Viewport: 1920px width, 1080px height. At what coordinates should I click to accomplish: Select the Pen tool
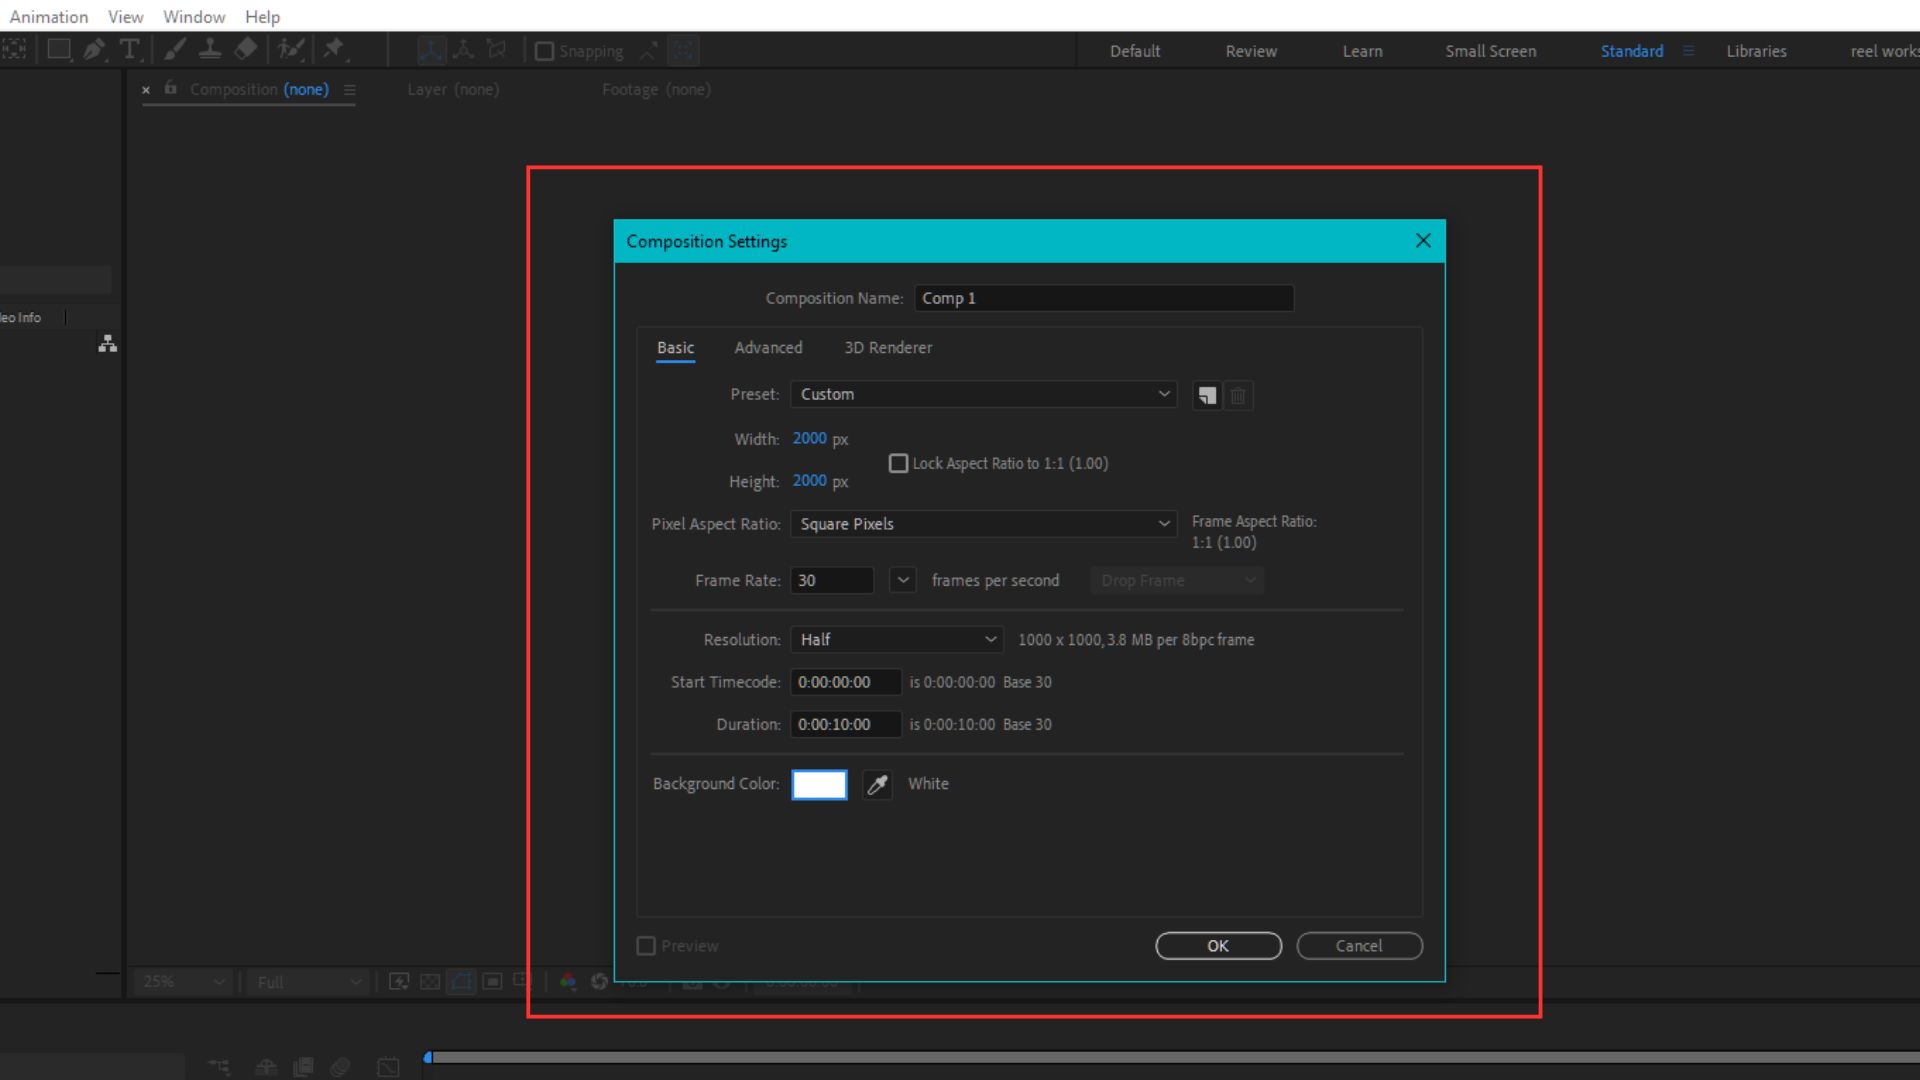94,49
